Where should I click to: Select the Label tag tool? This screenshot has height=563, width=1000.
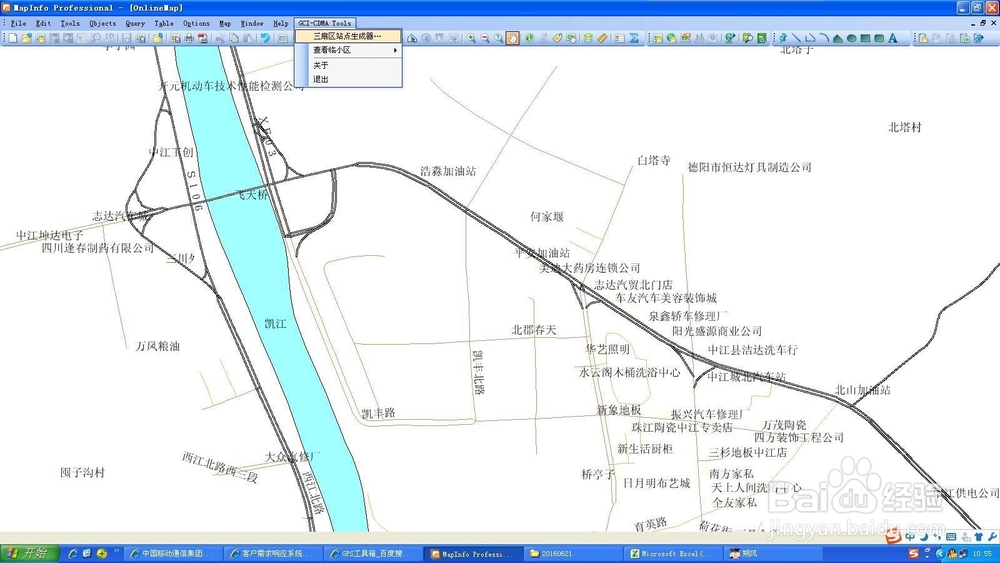(557, 38)
